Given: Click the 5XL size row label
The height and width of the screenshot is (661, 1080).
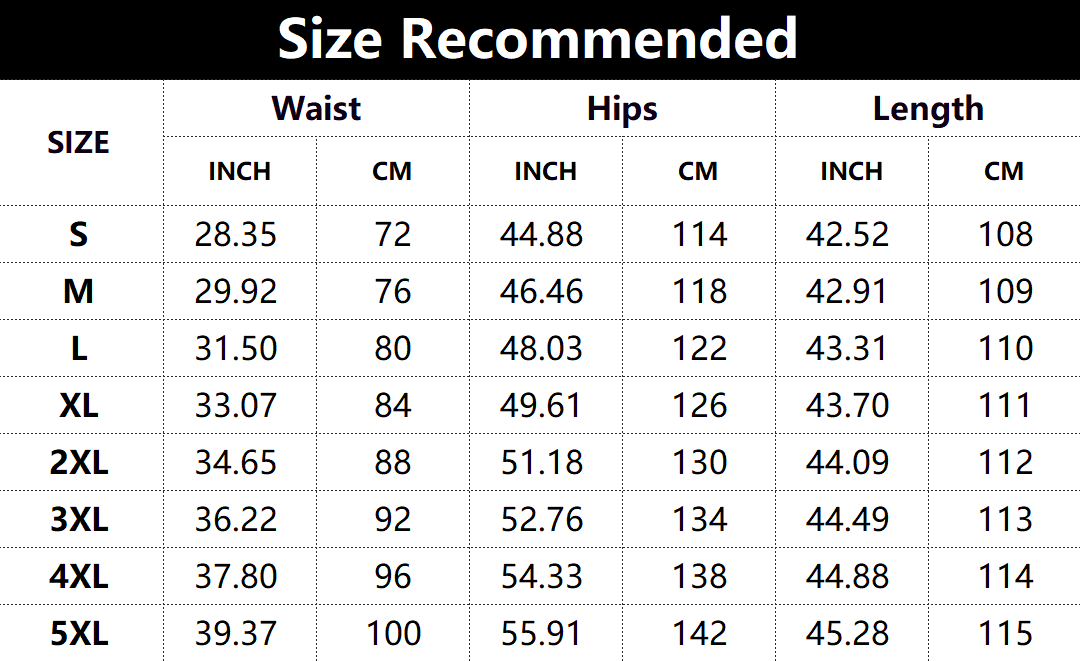Looking at the screenshot, I should click(x=78, y=633).
